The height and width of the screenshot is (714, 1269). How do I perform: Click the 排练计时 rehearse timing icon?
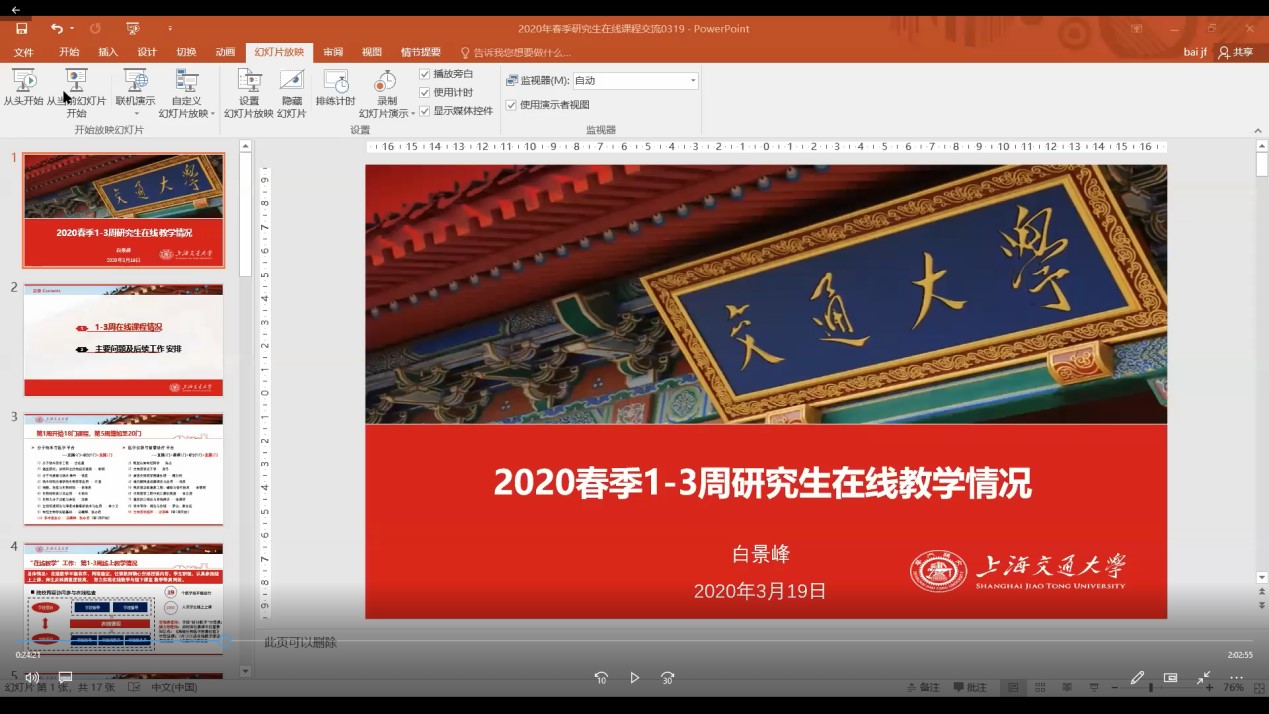point(336,82)
